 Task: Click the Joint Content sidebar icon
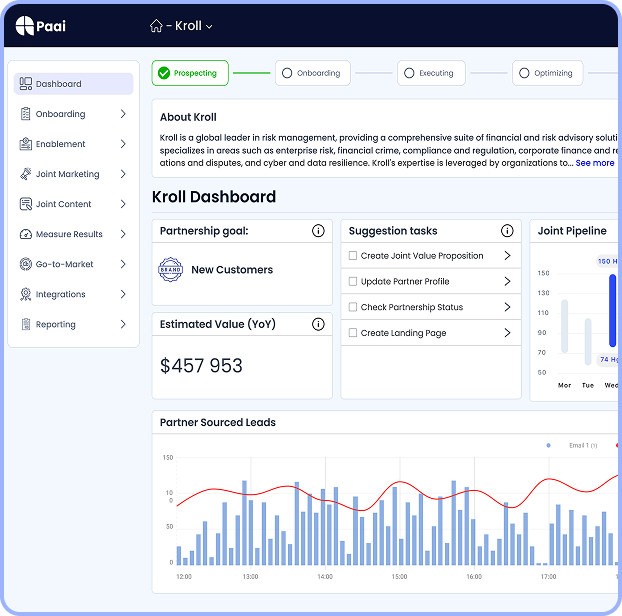coord(26,204)
